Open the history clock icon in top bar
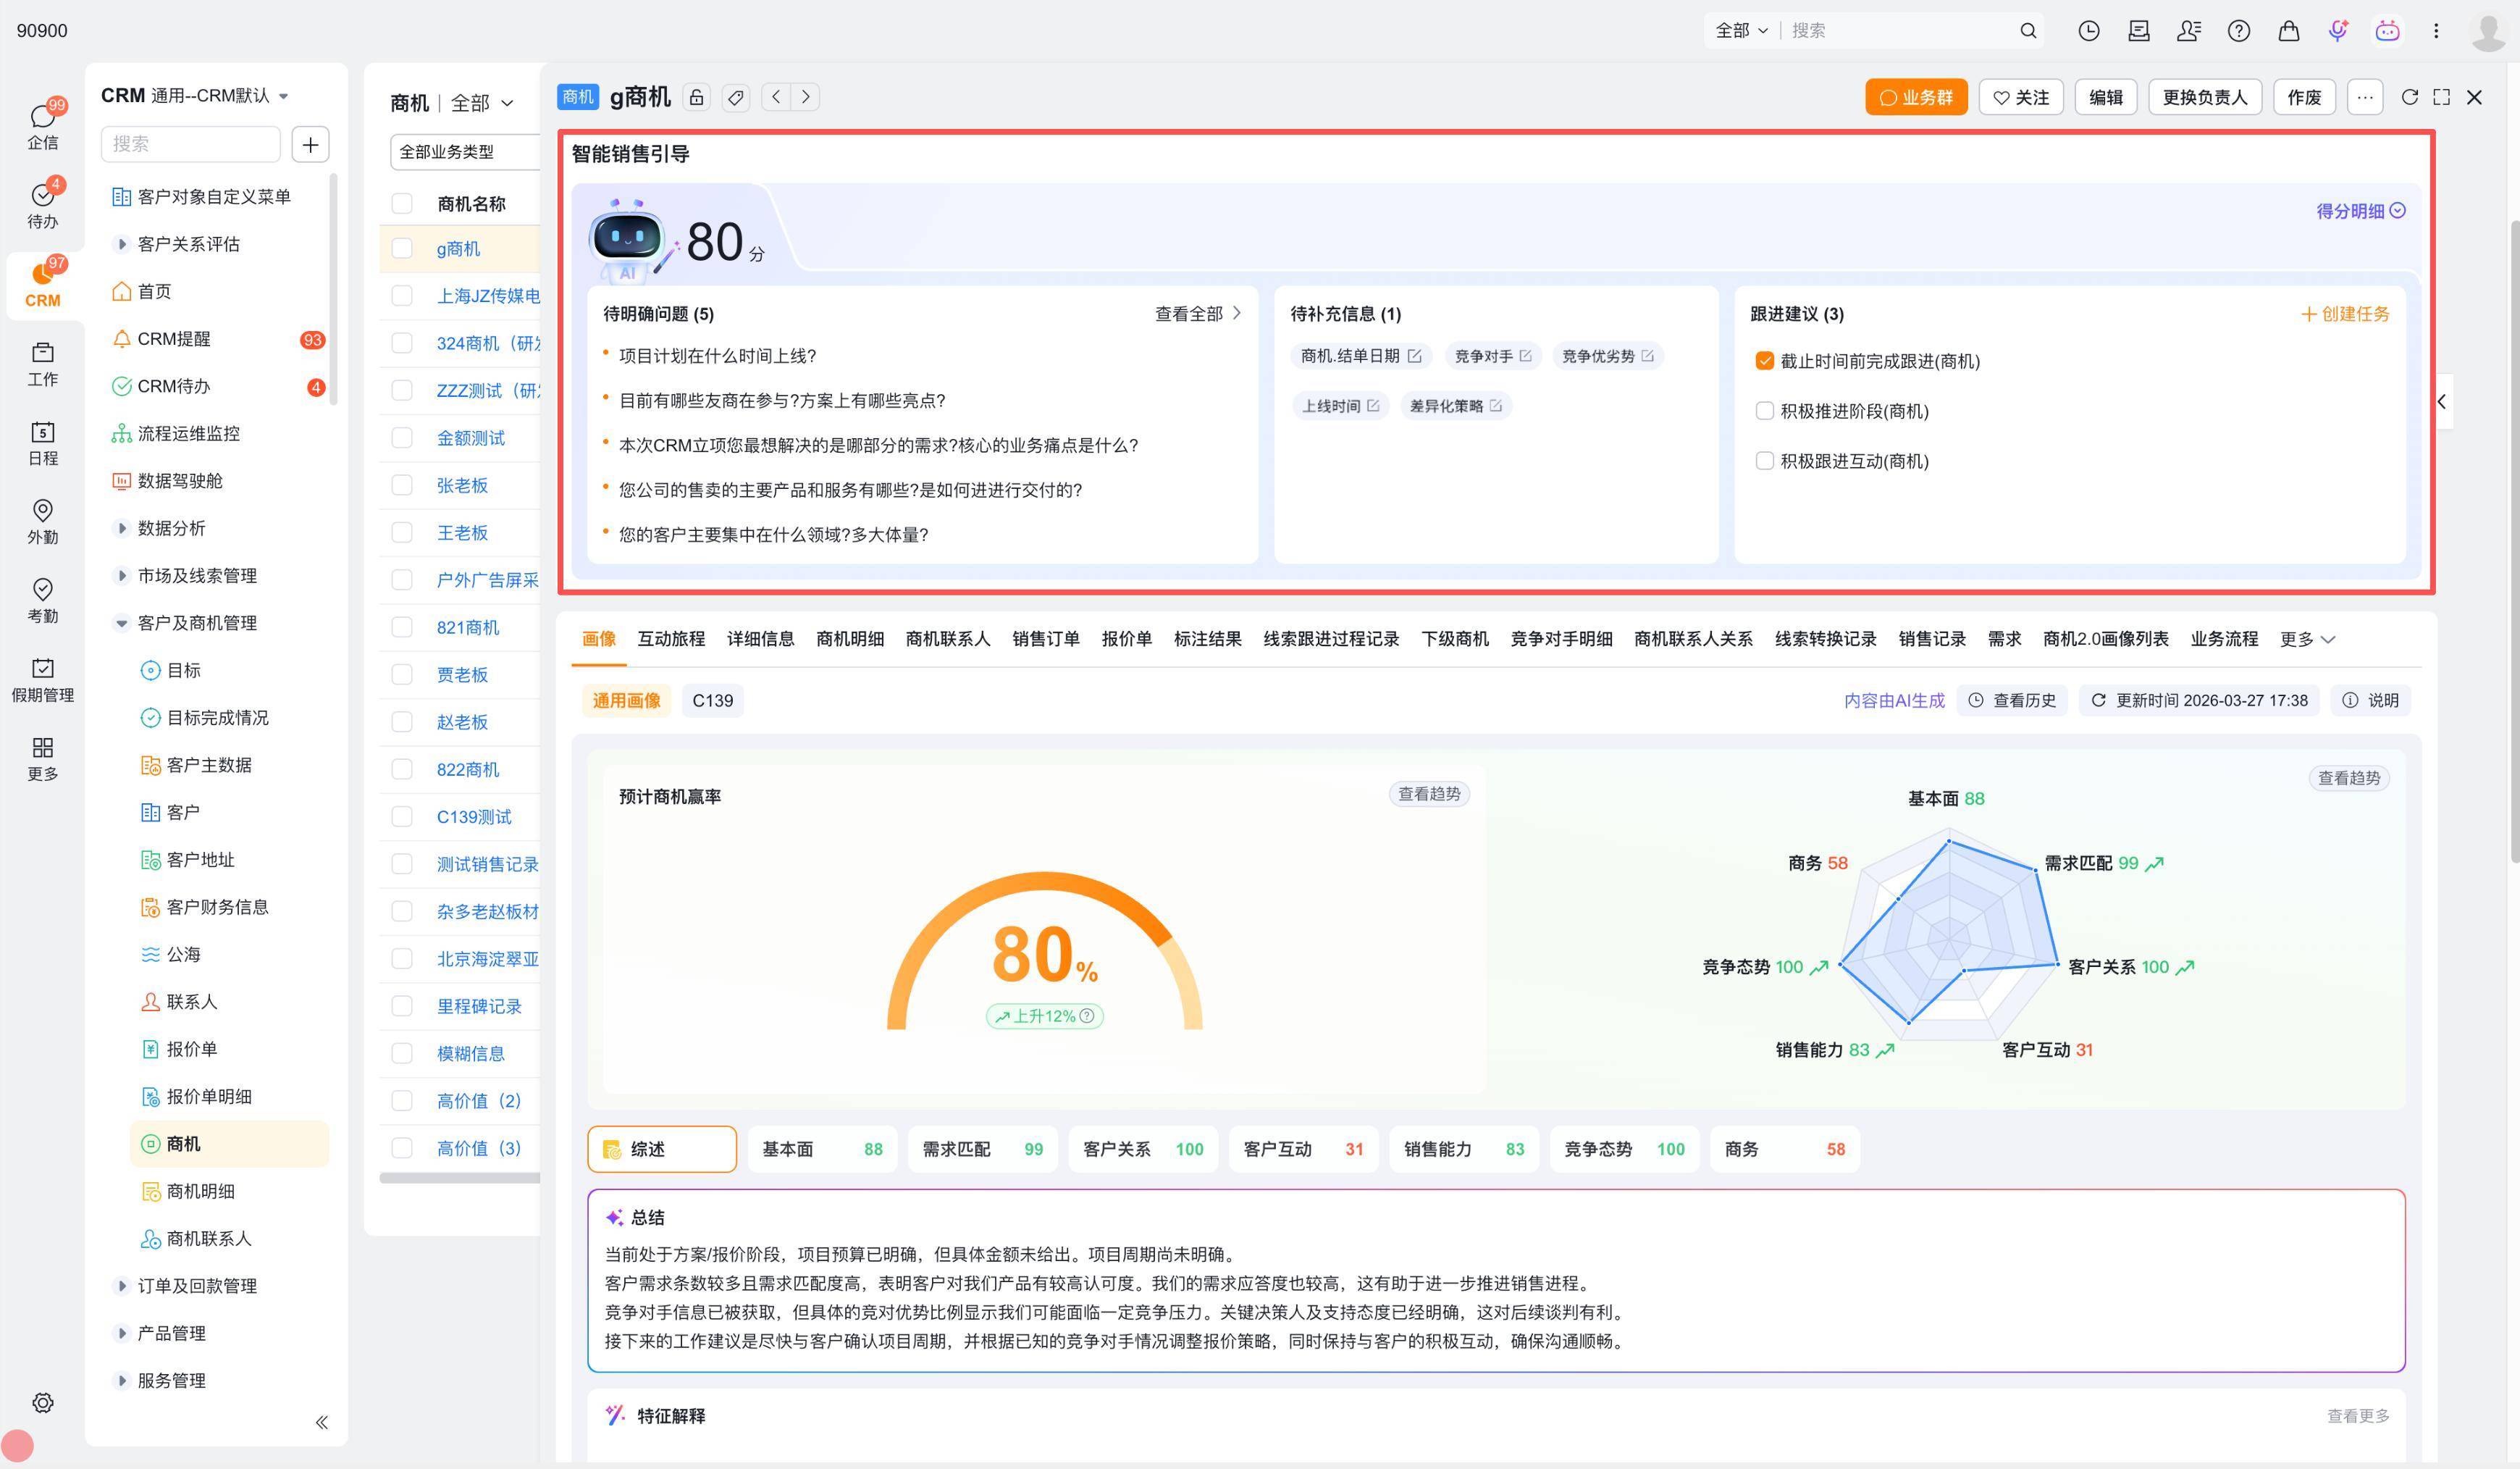The width and height of the screenshot is (2520, 1469). (x=2088, y=31)
